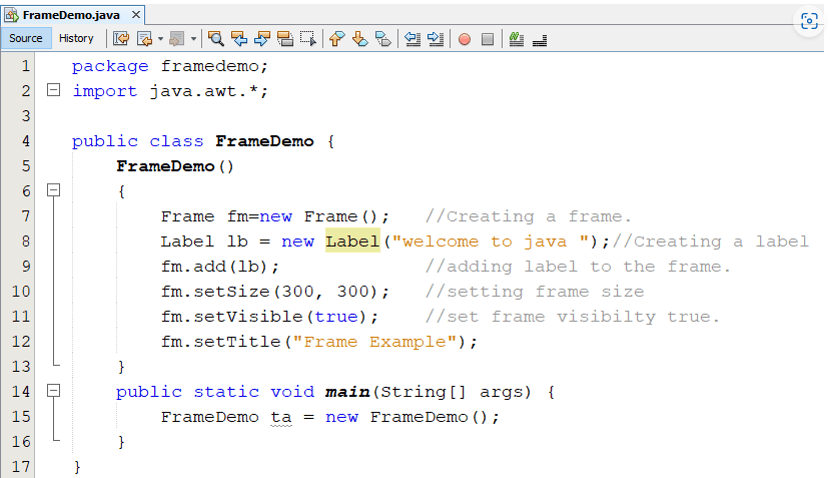Open the Forward history dropdown arrow

coord(193,39)
